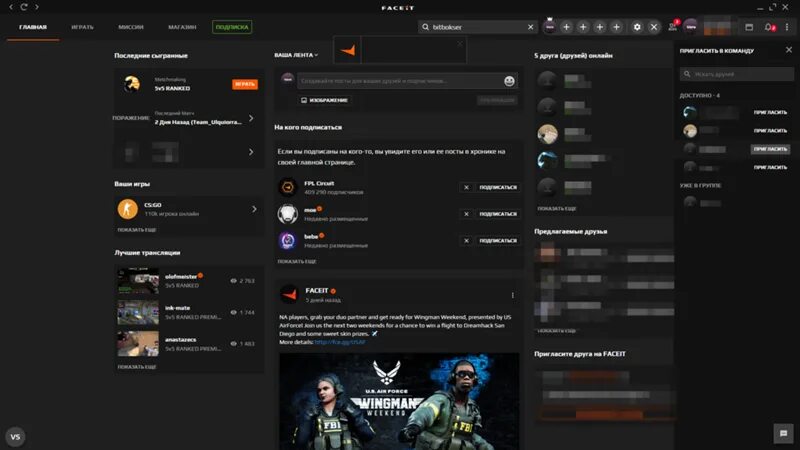
Task: Clear the bitbokser search with the X
Action: tap(531, 27)
